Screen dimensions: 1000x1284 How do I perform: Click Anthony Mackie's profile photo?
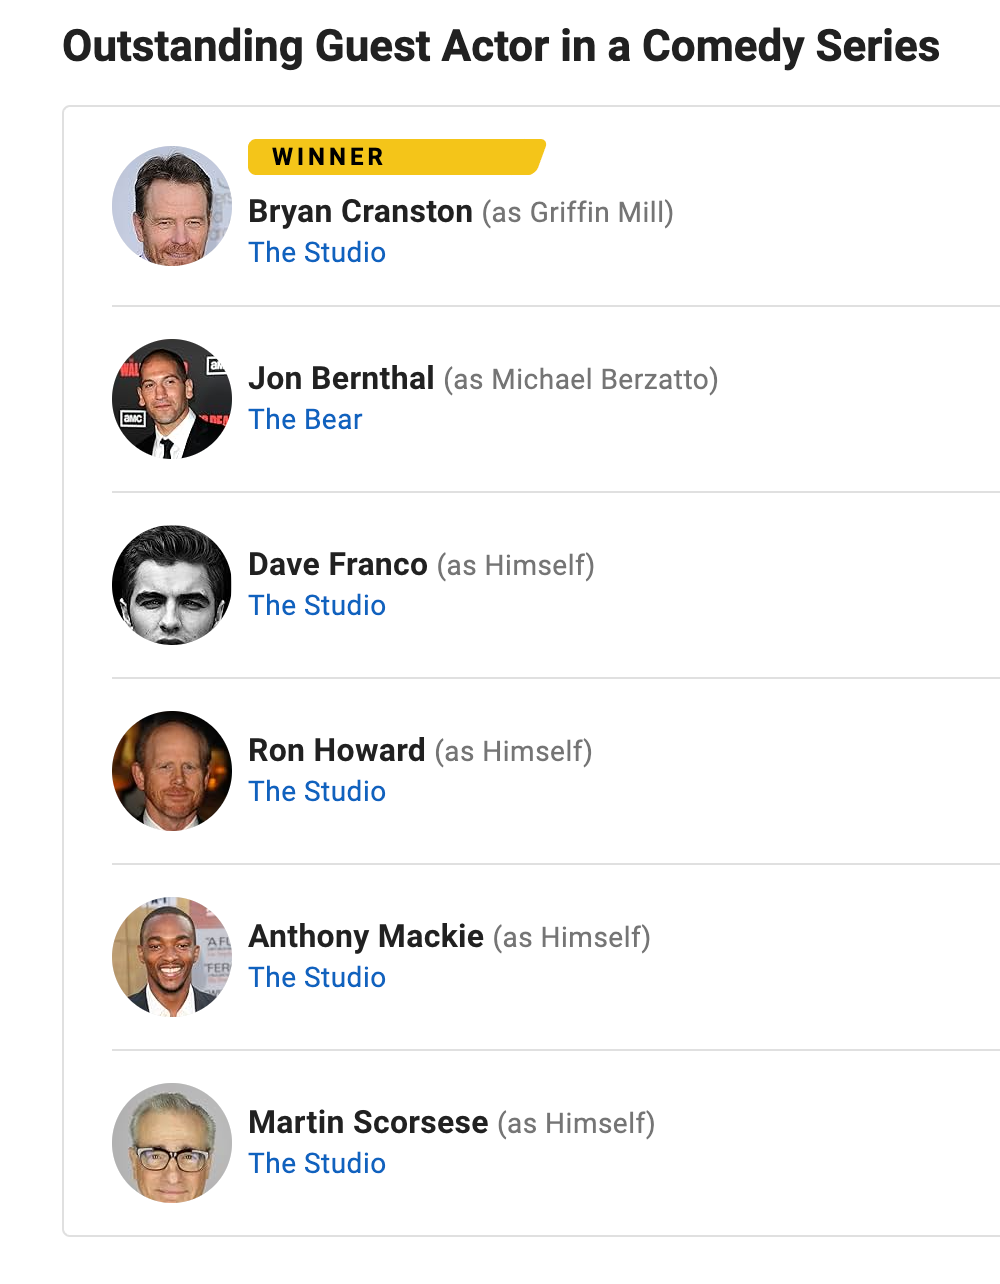(172, 957)
